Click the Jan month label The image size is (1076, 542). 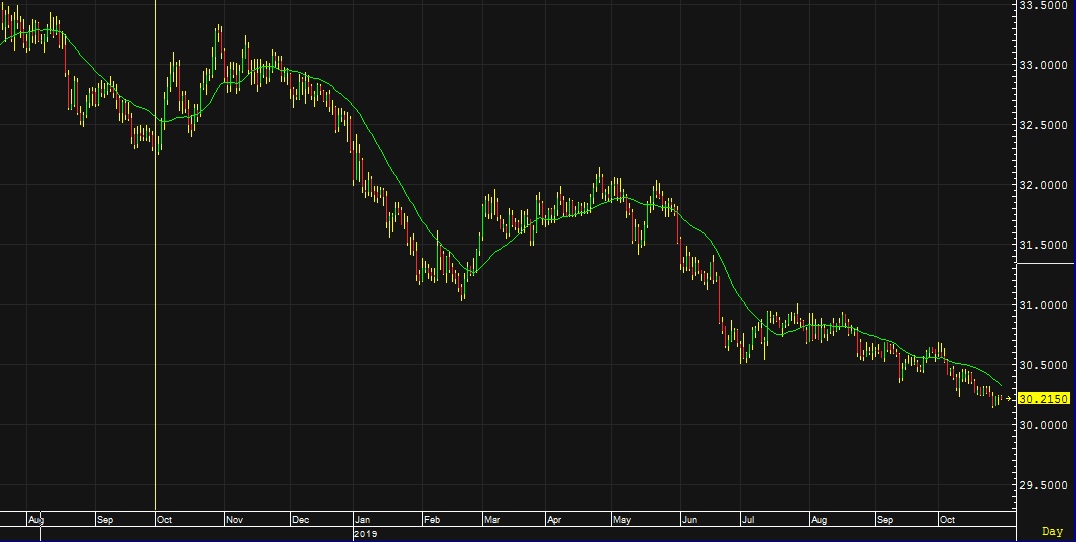pyautogui.click(x=362, y=520)
